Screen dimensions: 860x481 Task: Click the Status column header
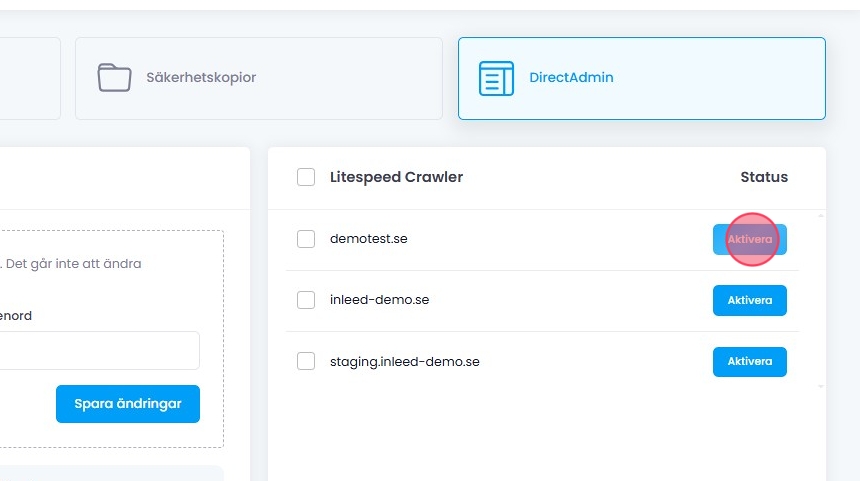tap(764, 178)
